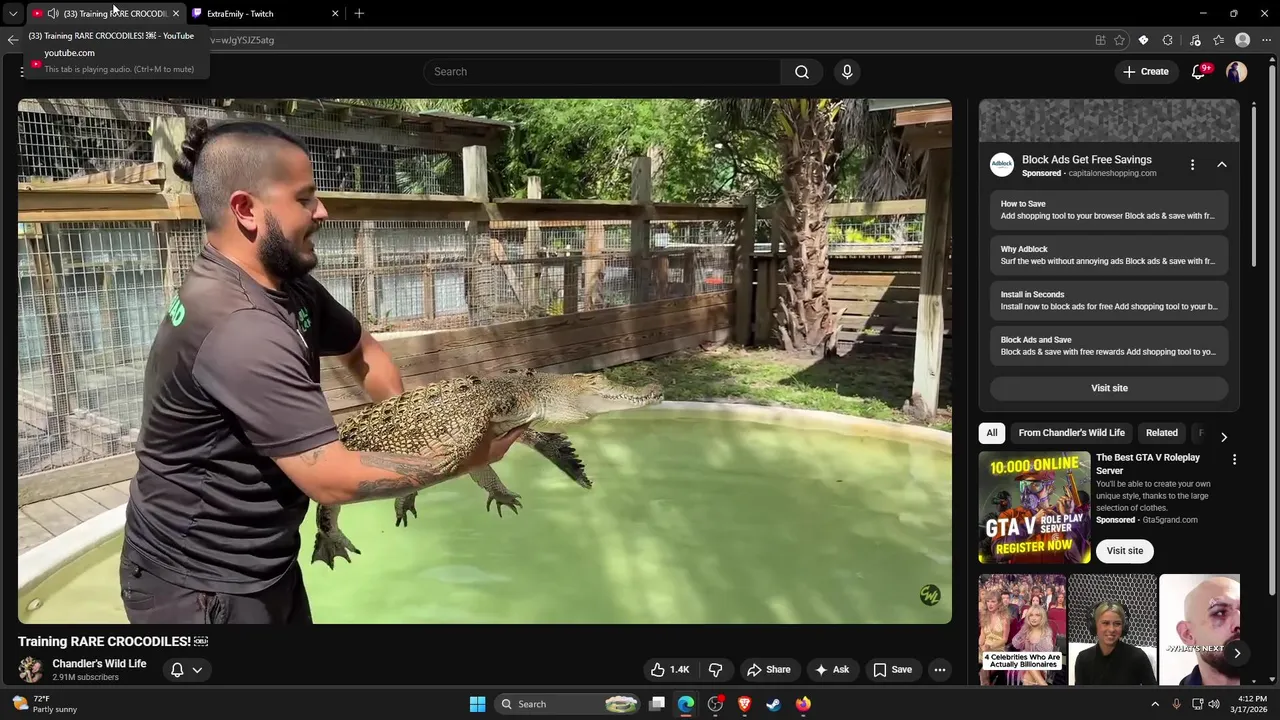Dislike the crocodile video
This screenshot has height=720, width=1280.
pyautogui.click(x=716, y=670)
